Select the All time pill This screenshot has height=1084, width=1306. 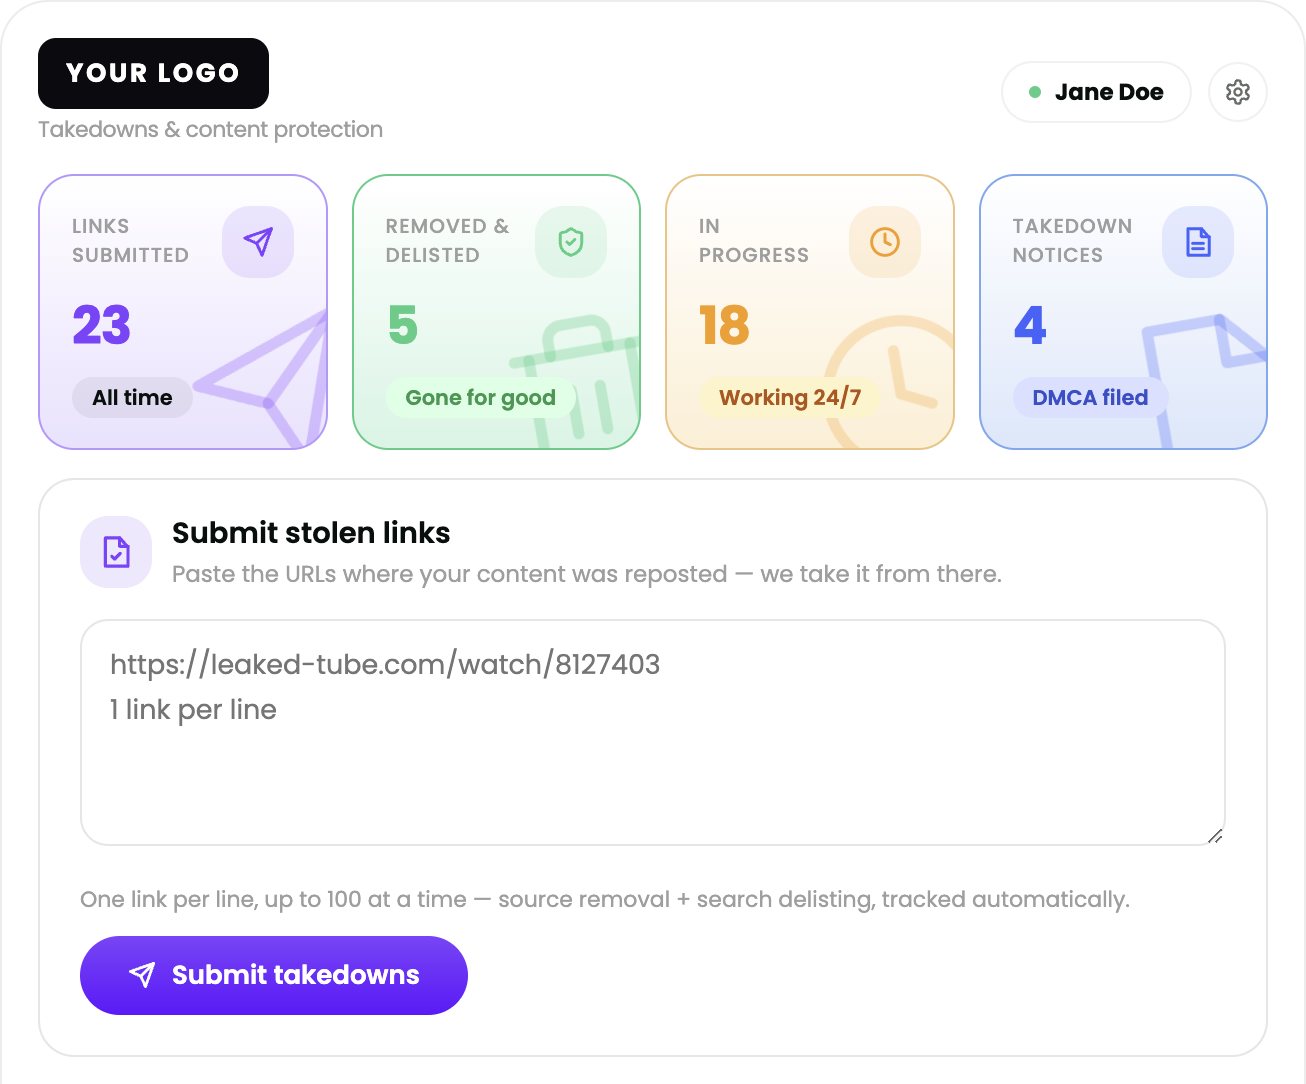(x=132, y=397)
